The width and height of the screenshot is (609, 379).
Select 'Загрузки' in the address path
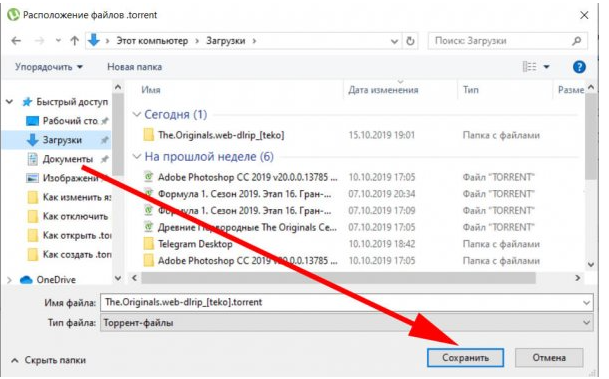tap(226, 41)
